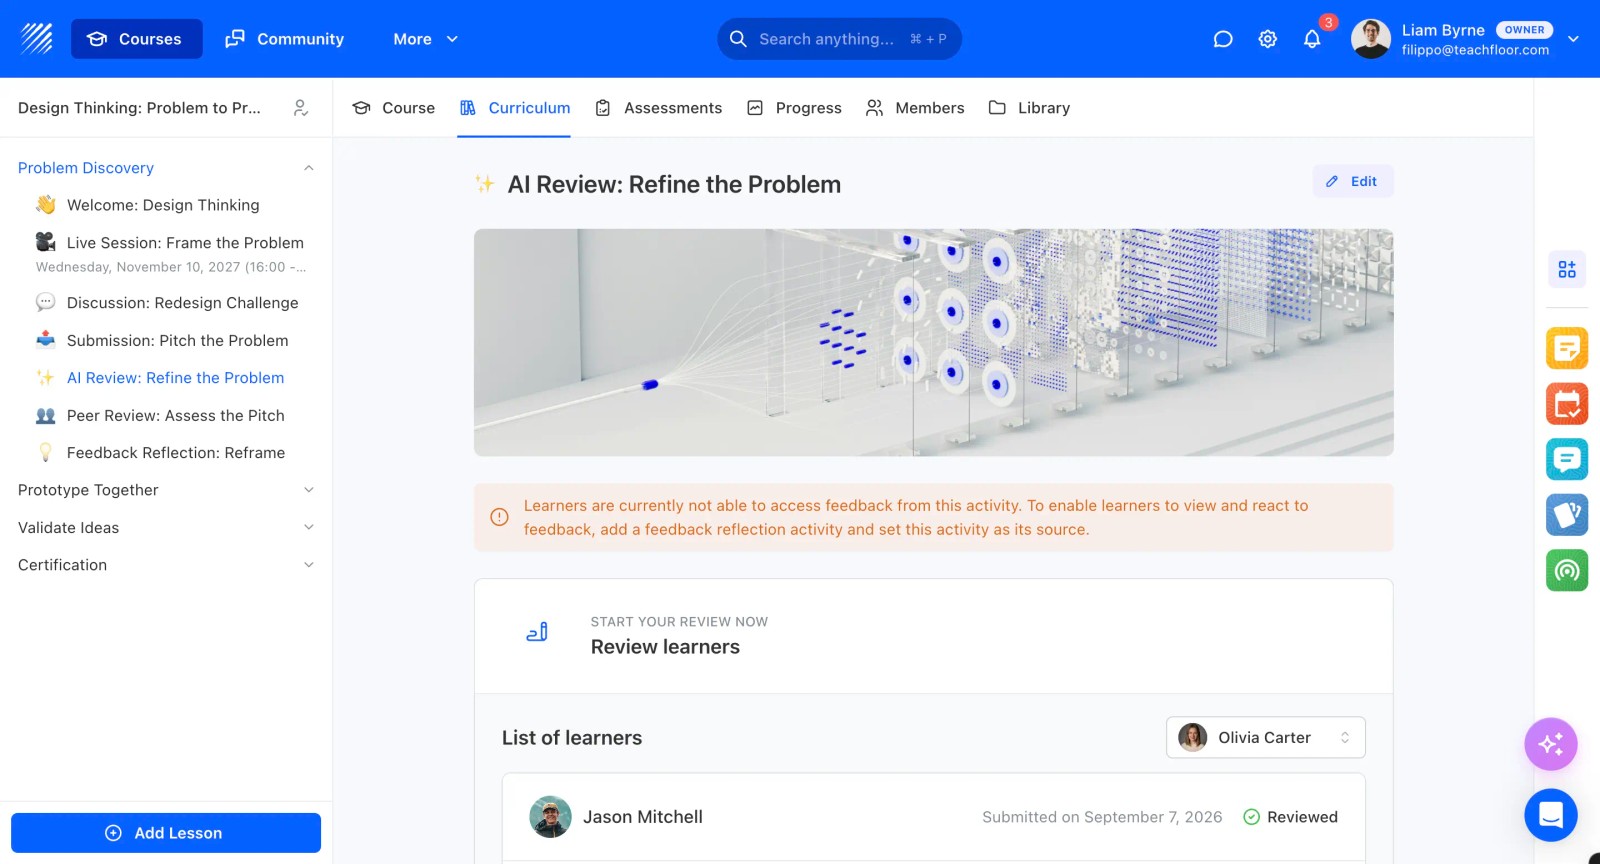Click the Add Lesson button
This screenshot has height=864, width=1600.
pos(166,833)
